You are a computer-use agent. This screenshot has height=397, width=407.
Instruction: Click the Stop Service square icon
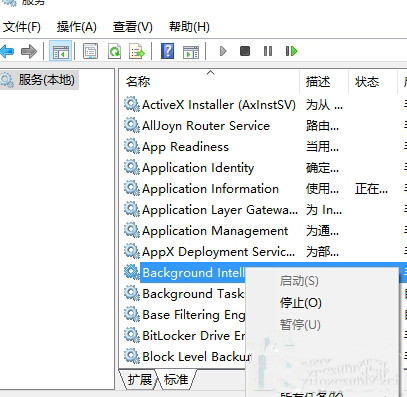coord(245,51)
